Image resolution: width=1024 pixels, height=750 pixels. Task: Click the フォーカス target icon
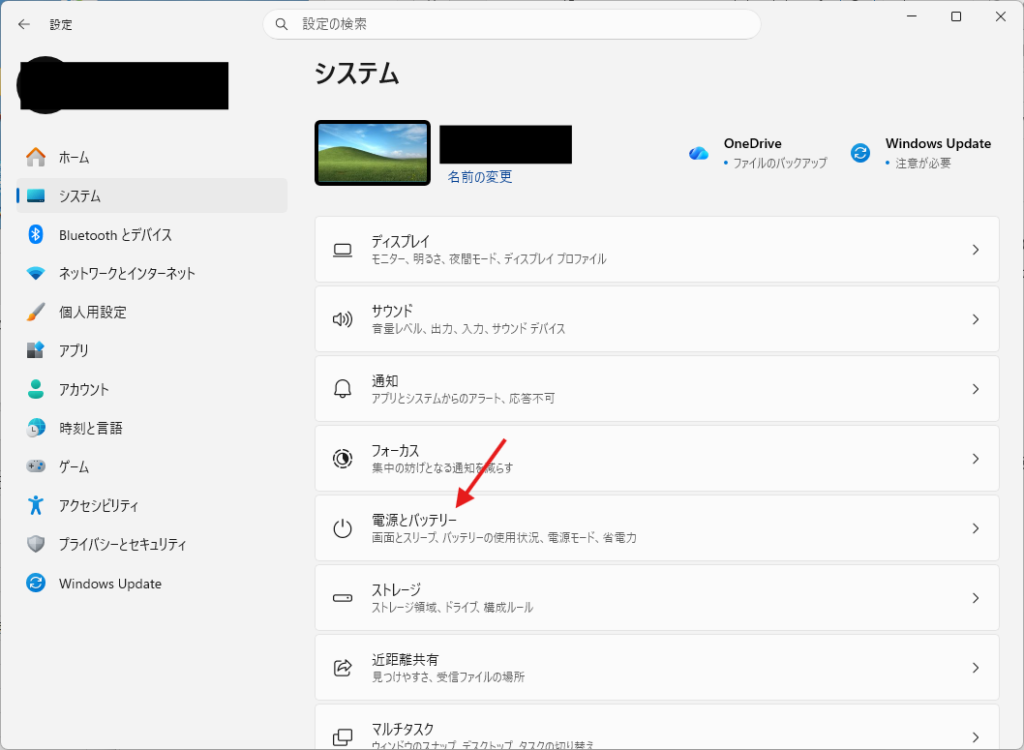(x=343, y=459)
